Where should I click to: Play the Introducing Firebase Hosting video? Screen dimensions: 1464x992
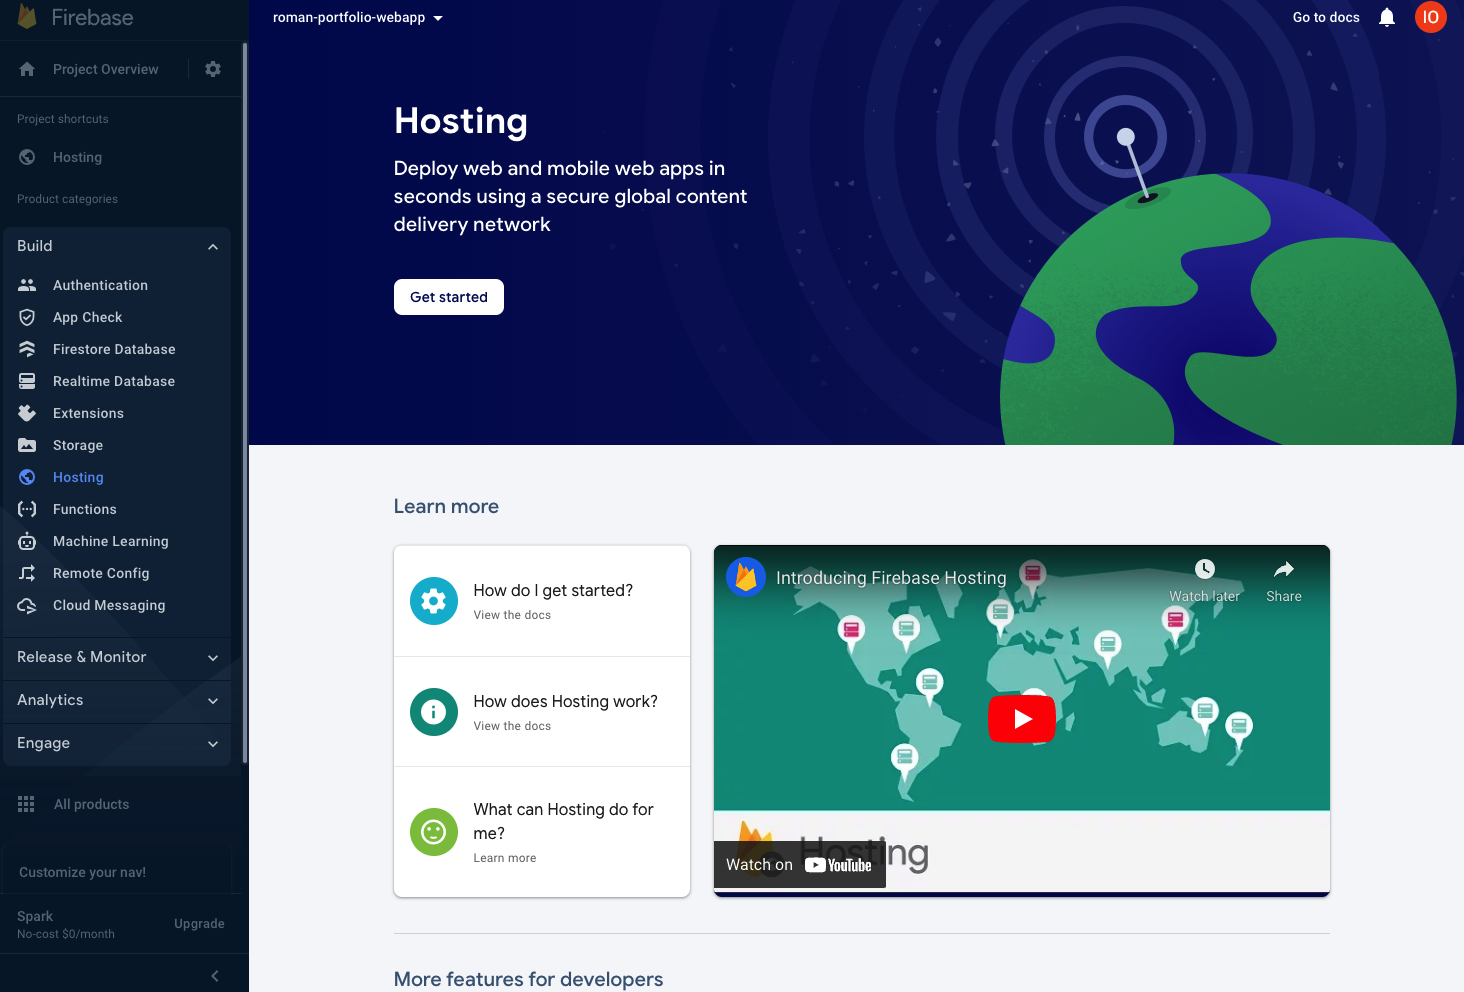1022,719
